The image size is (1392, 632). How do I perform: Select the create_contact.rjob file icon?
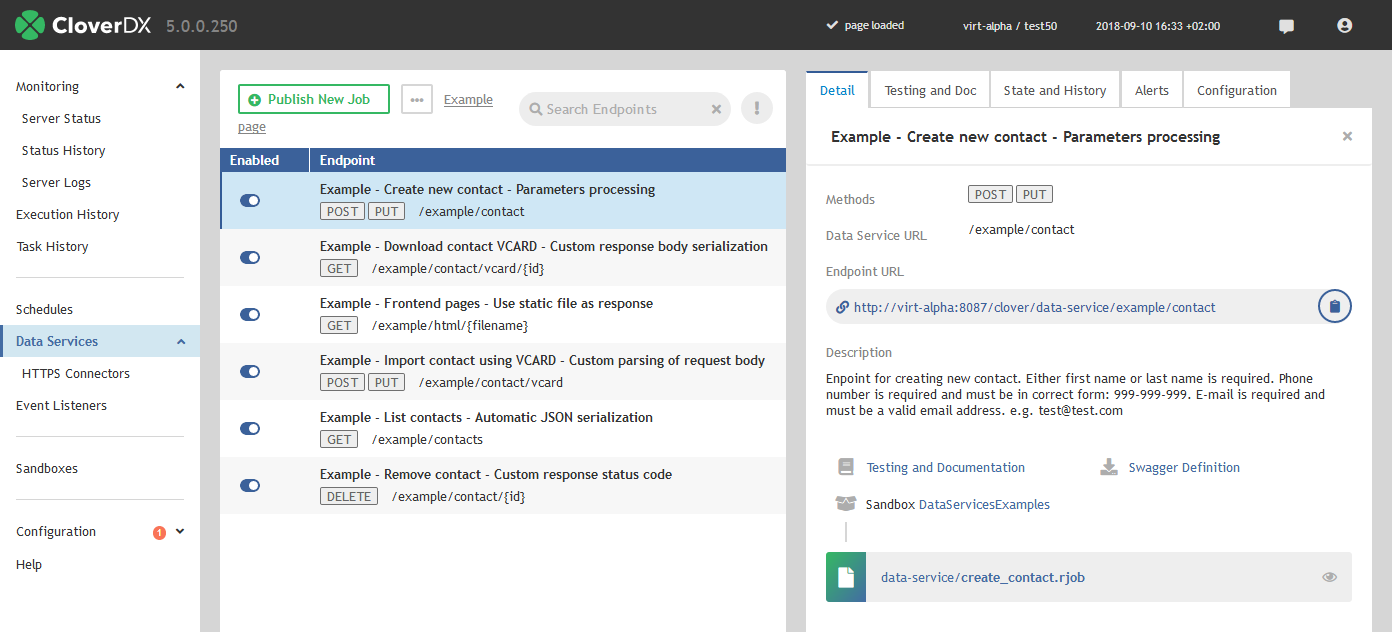(845, 577)
